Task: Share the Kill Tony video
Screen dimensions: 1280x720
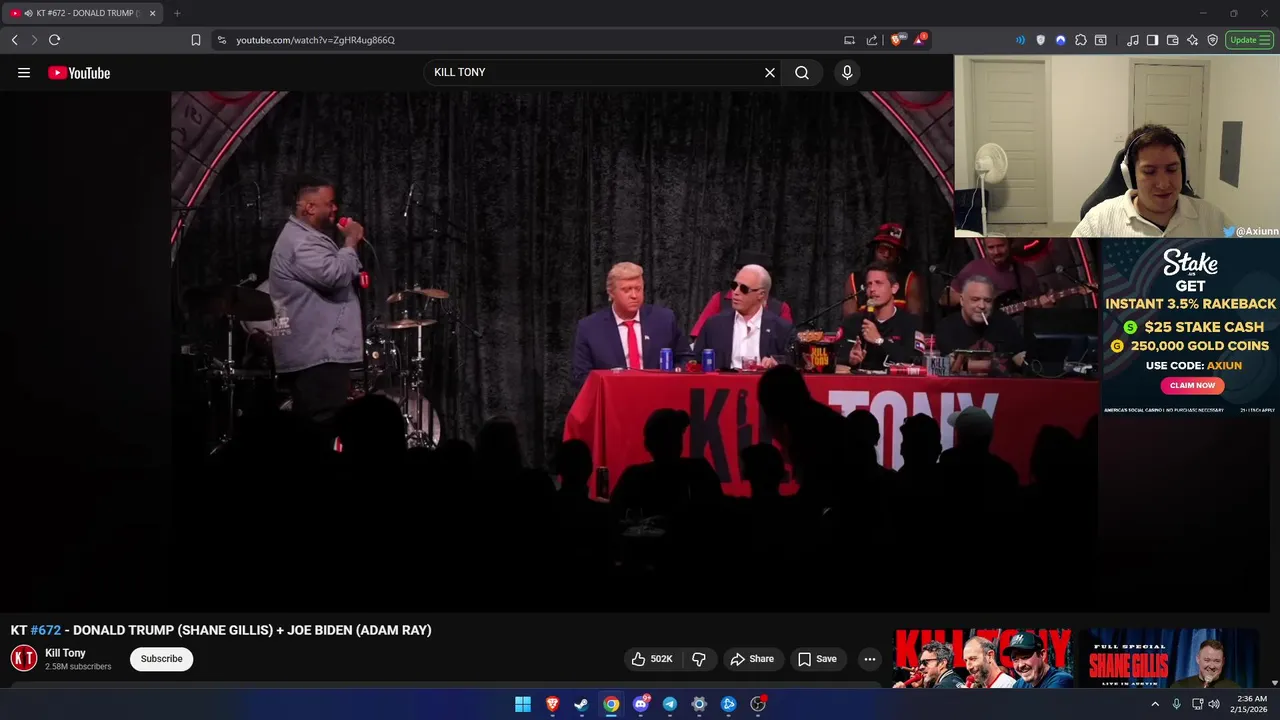Action: coord(752,658)
